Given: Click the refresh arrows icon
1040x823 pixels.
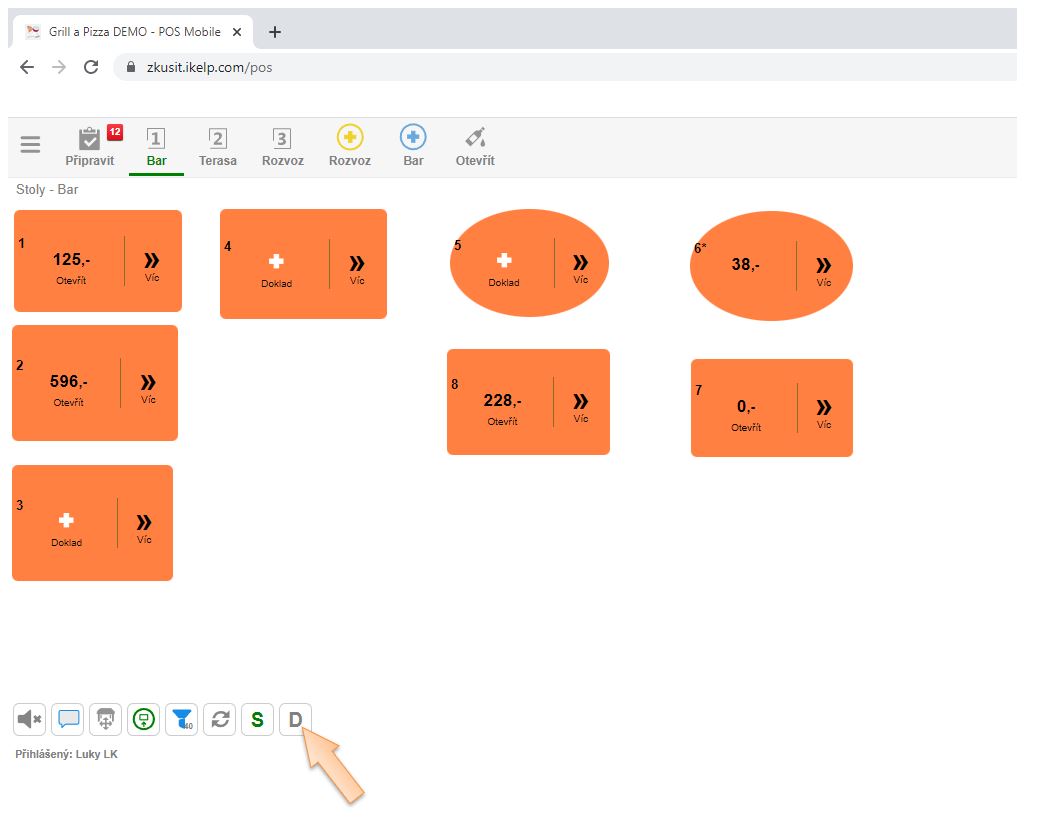Looking at the screenshot, I should [219, 719].
